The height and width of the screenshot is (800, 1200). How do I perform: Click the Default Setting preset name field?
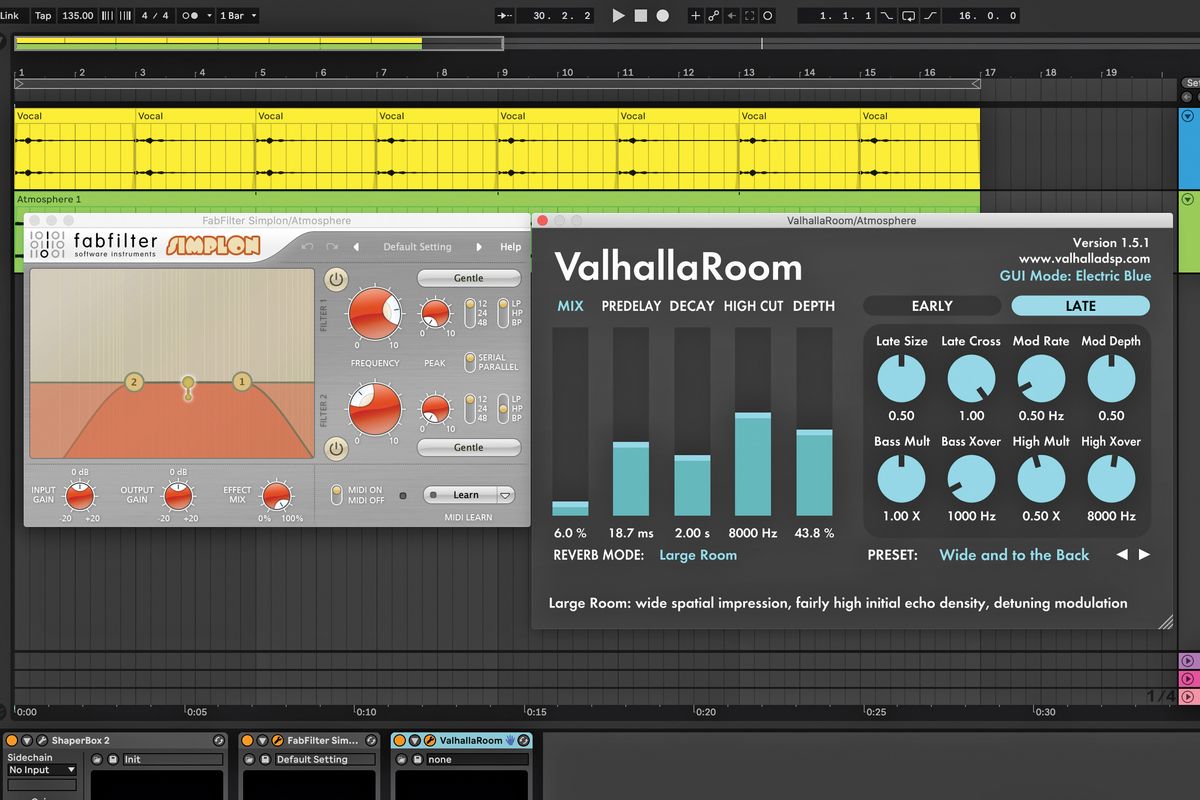[416, 246]
